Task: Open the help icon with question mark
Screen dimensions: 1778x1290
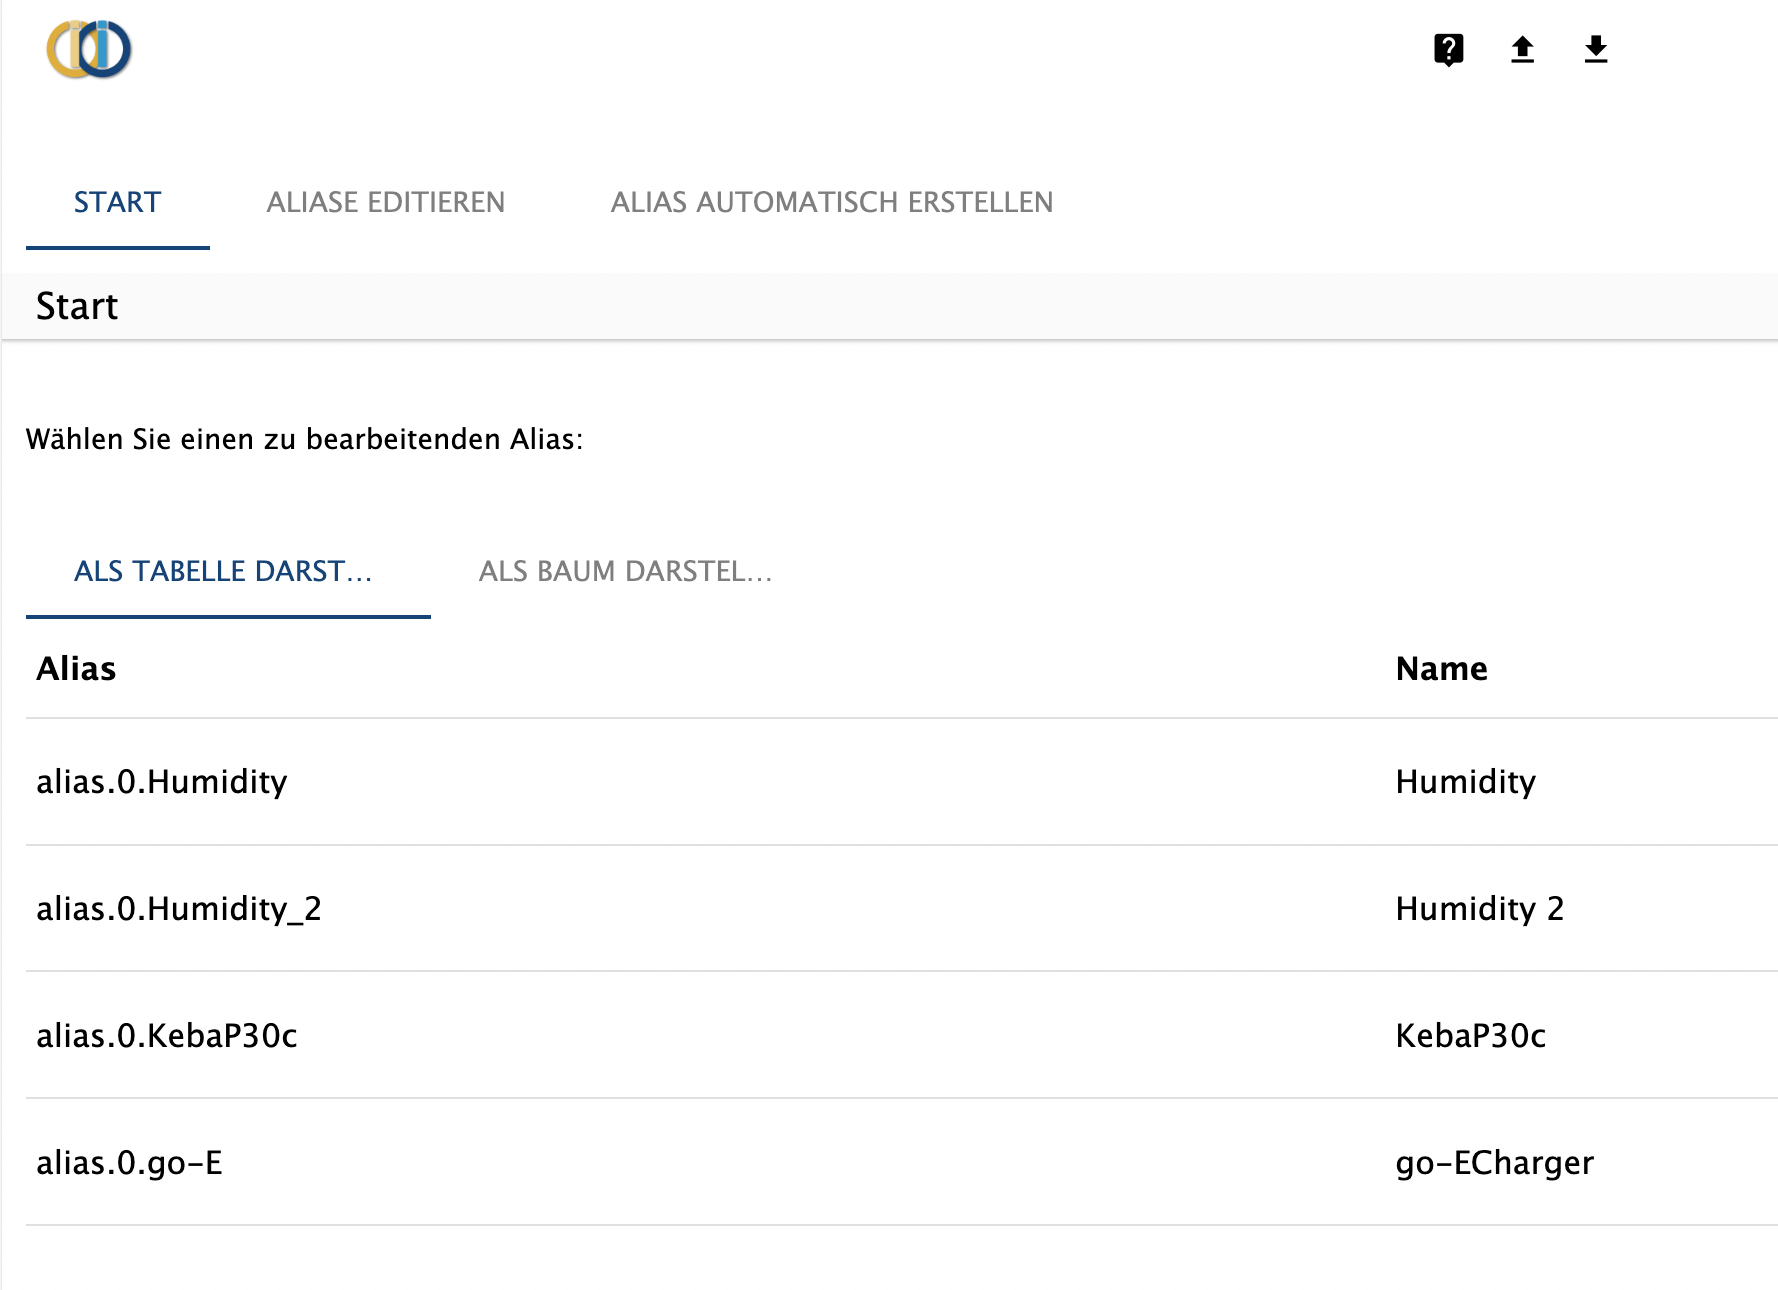Action: pyautogui.click(x=1448, y=49)
